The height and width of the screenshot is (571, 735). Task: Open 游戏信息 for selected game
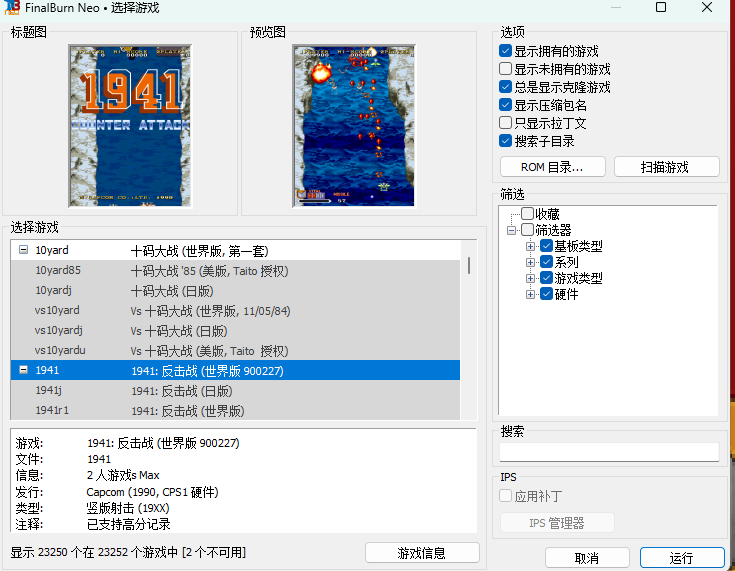coord(422,553)
